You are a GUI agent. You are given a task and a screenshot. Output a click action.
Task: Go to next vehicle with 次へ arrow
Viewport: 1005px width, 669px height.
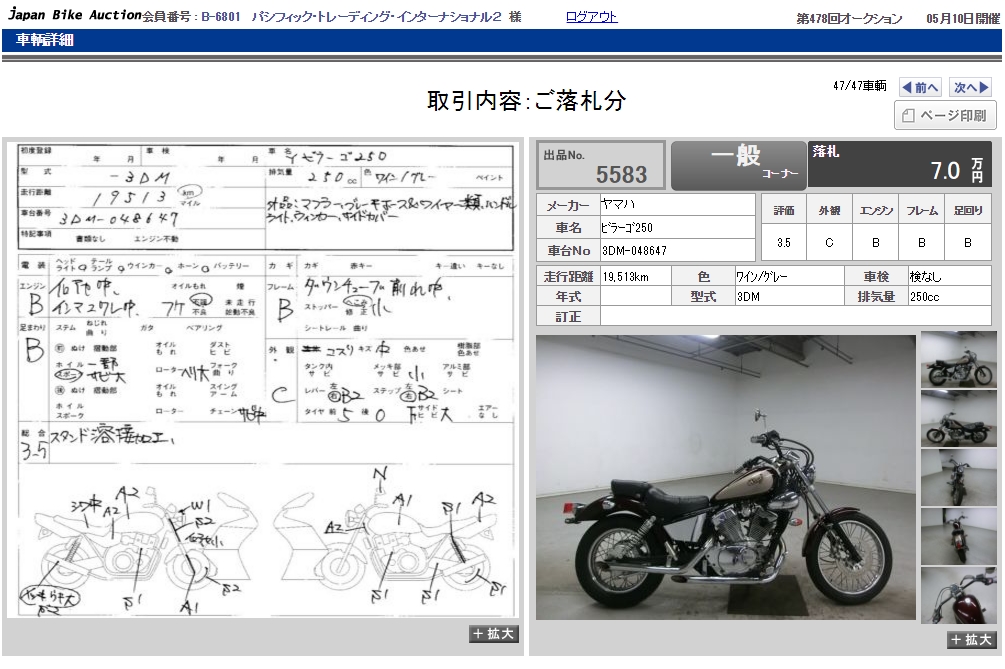click(970, 87)
